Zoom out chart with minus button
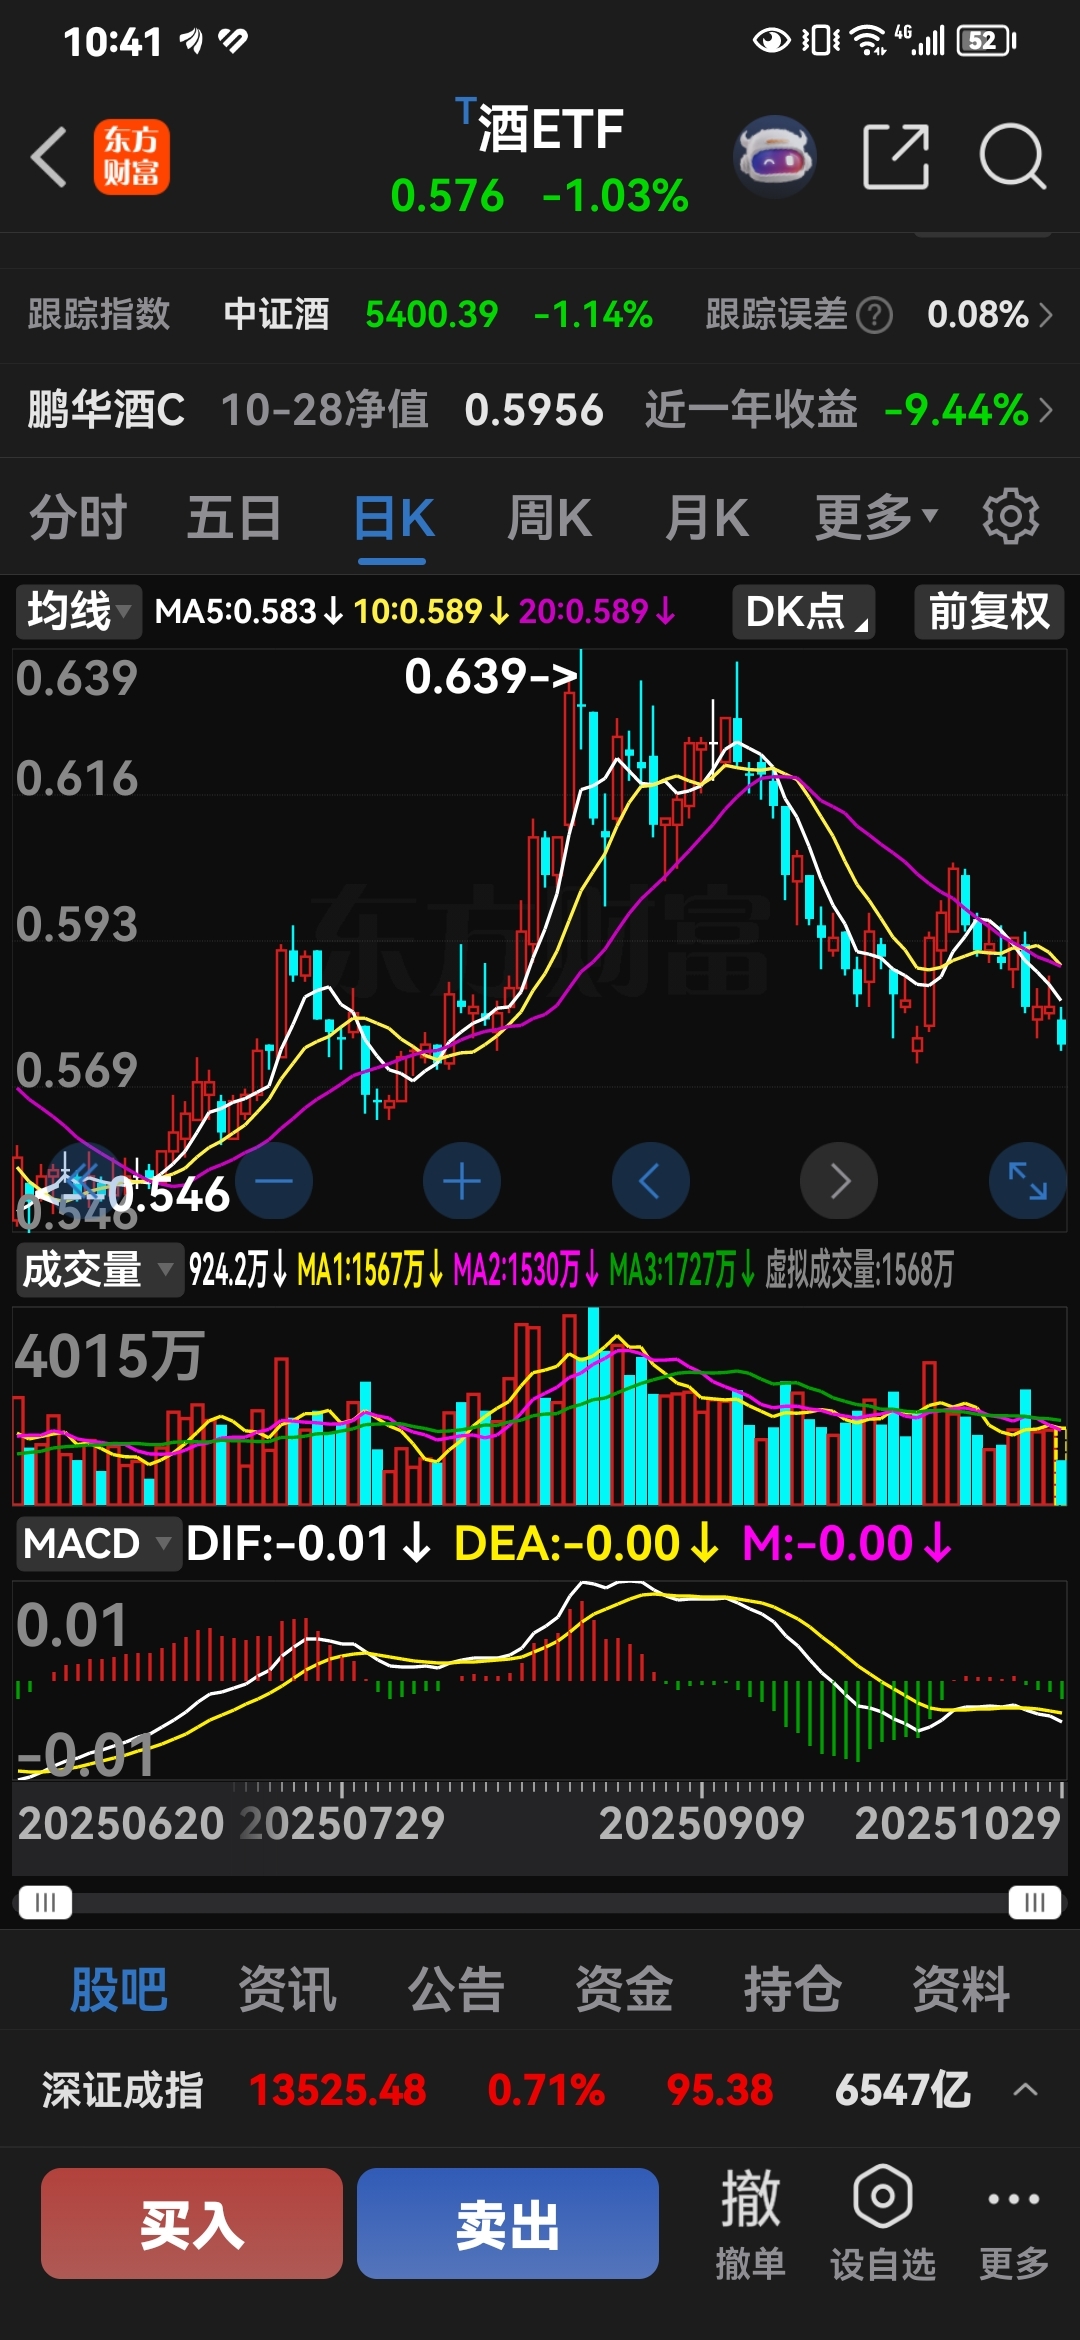1080x2340 pixels. click(x=273, y=1181)
